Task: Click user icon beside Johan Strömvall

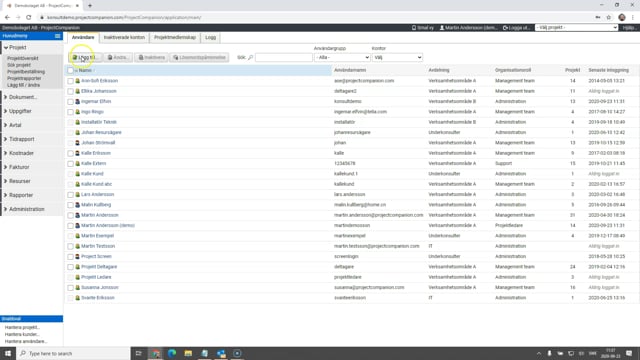Action: (78, 143)
